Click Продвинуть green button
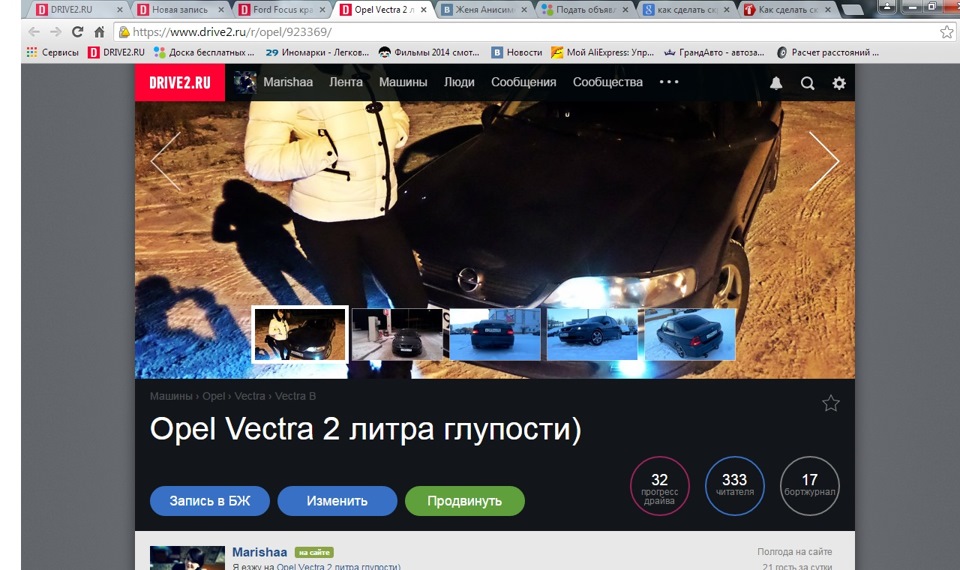The image size is (960, 570). [x=465, y=501]
